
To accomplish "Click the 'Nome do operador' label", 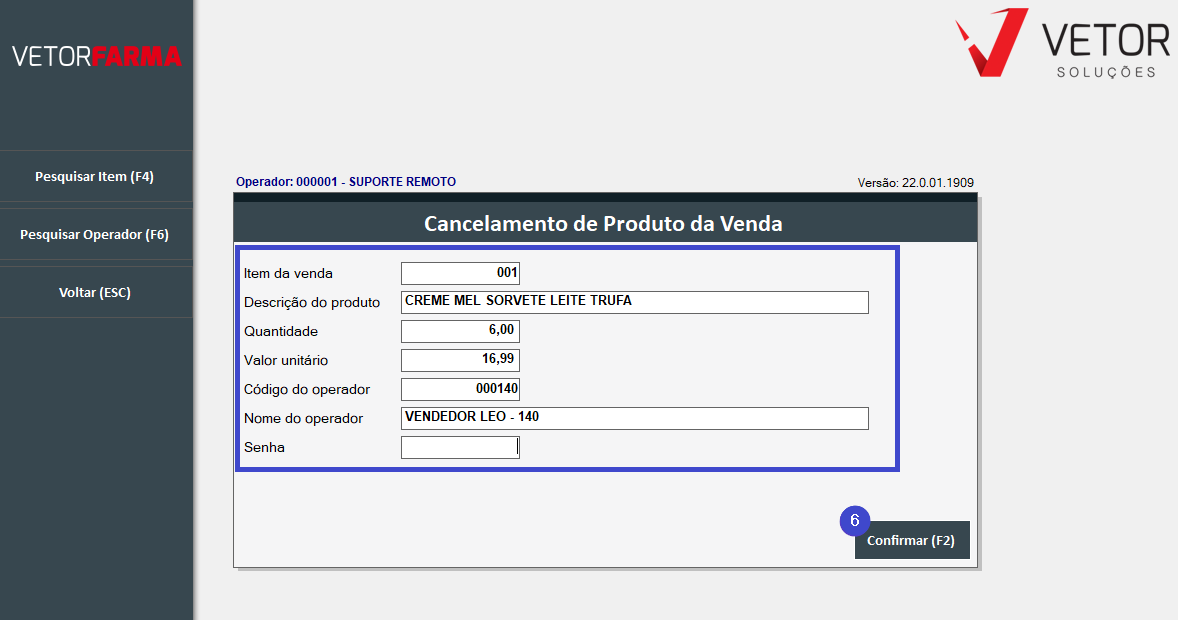I will pyautogui.click(x=304, y=419).
